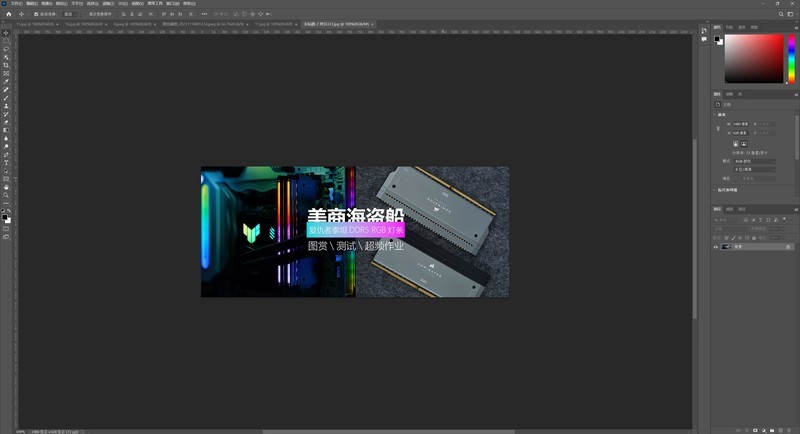Viewport: 800px width, 434px height.
Task: Click the foreground color swatch in Color panel
Action: (x=717, y=39)
